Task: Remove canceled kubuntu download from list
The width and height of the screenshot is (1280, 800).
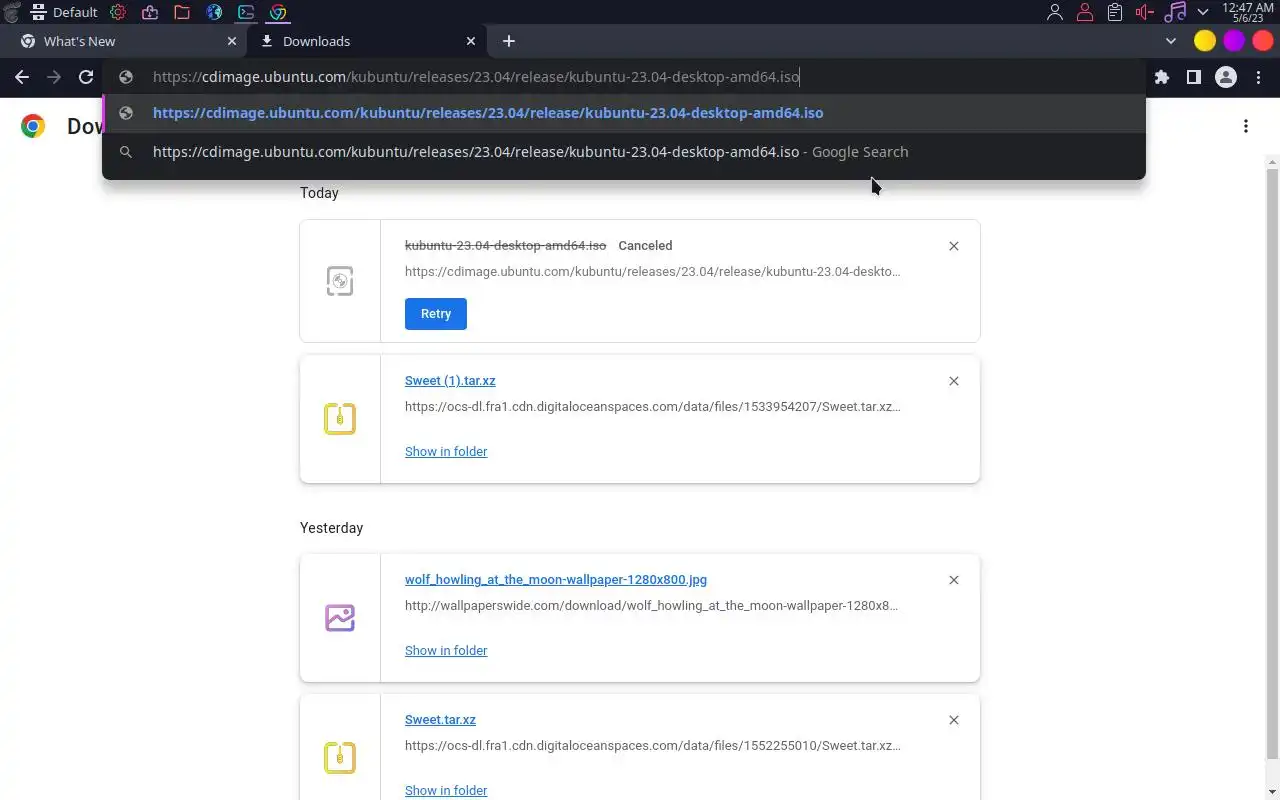Action: (x=953, y=246)
